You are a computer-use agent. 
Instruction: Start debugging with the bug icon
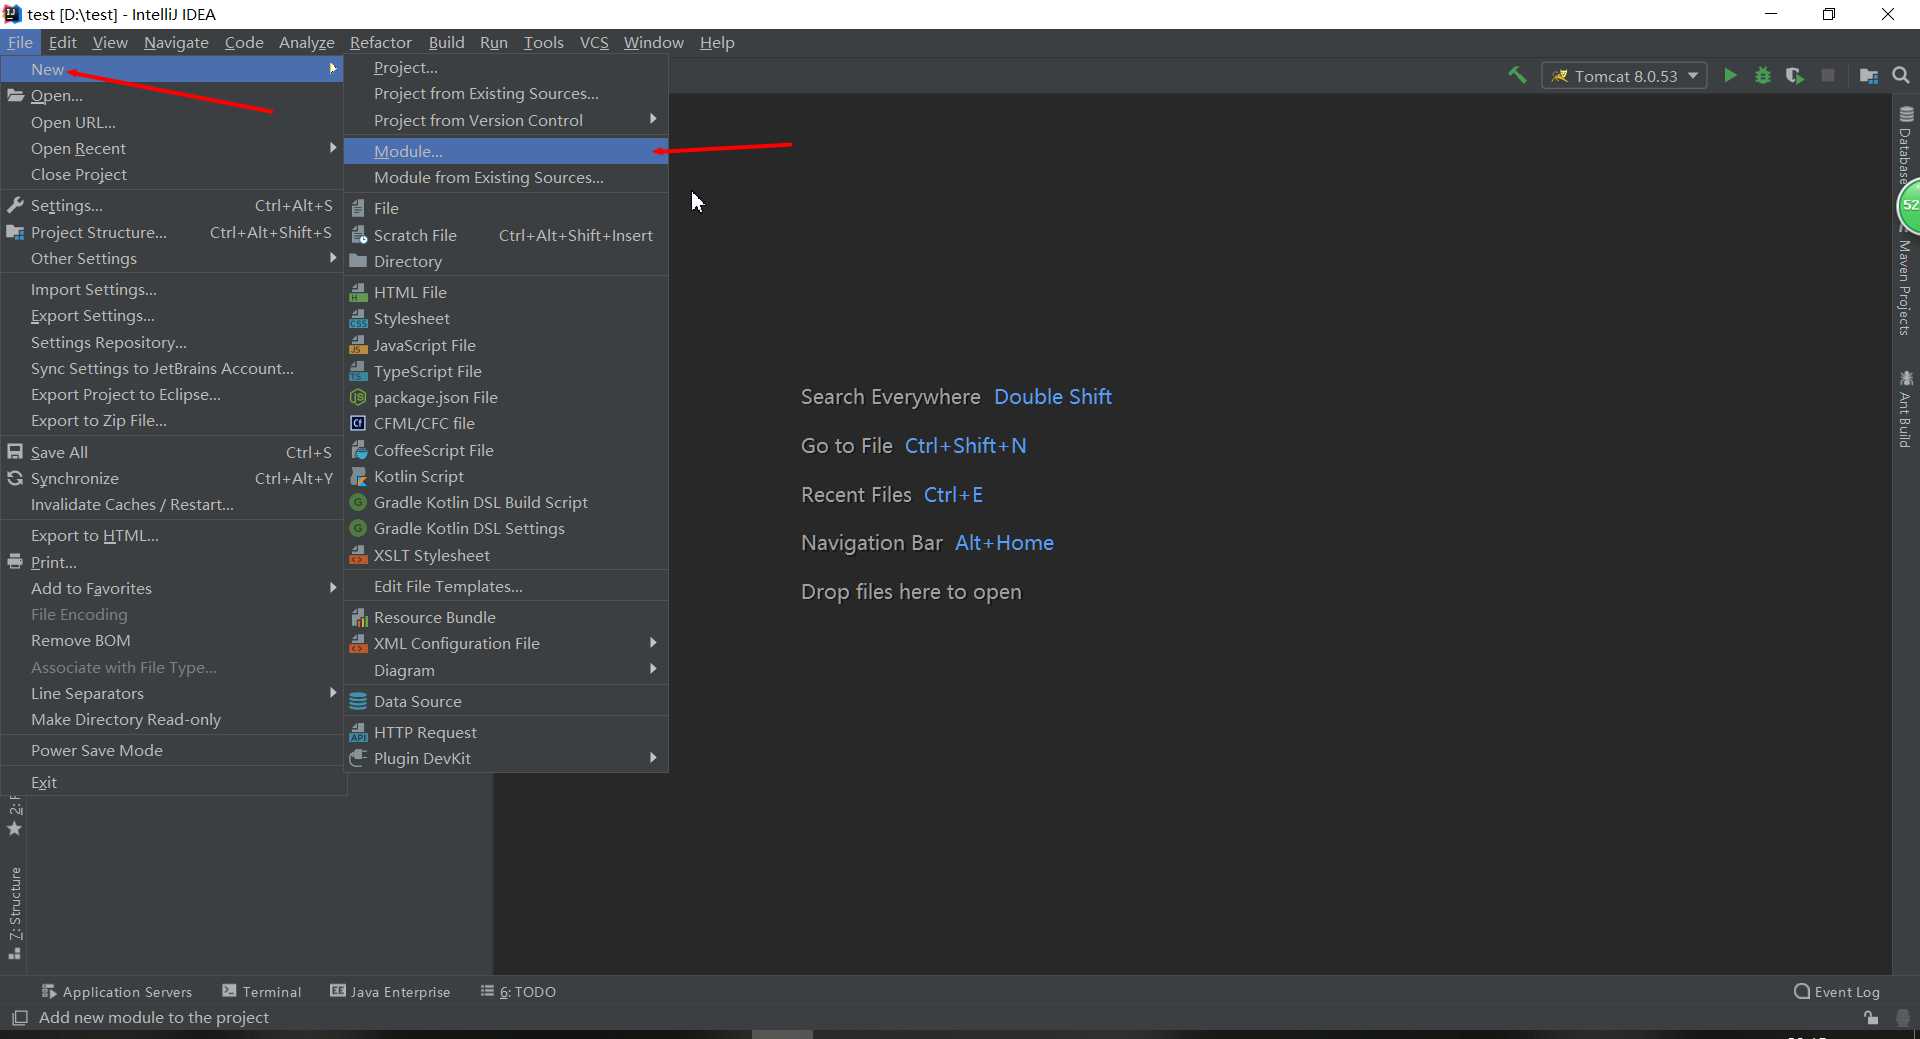coord(1763,76)
